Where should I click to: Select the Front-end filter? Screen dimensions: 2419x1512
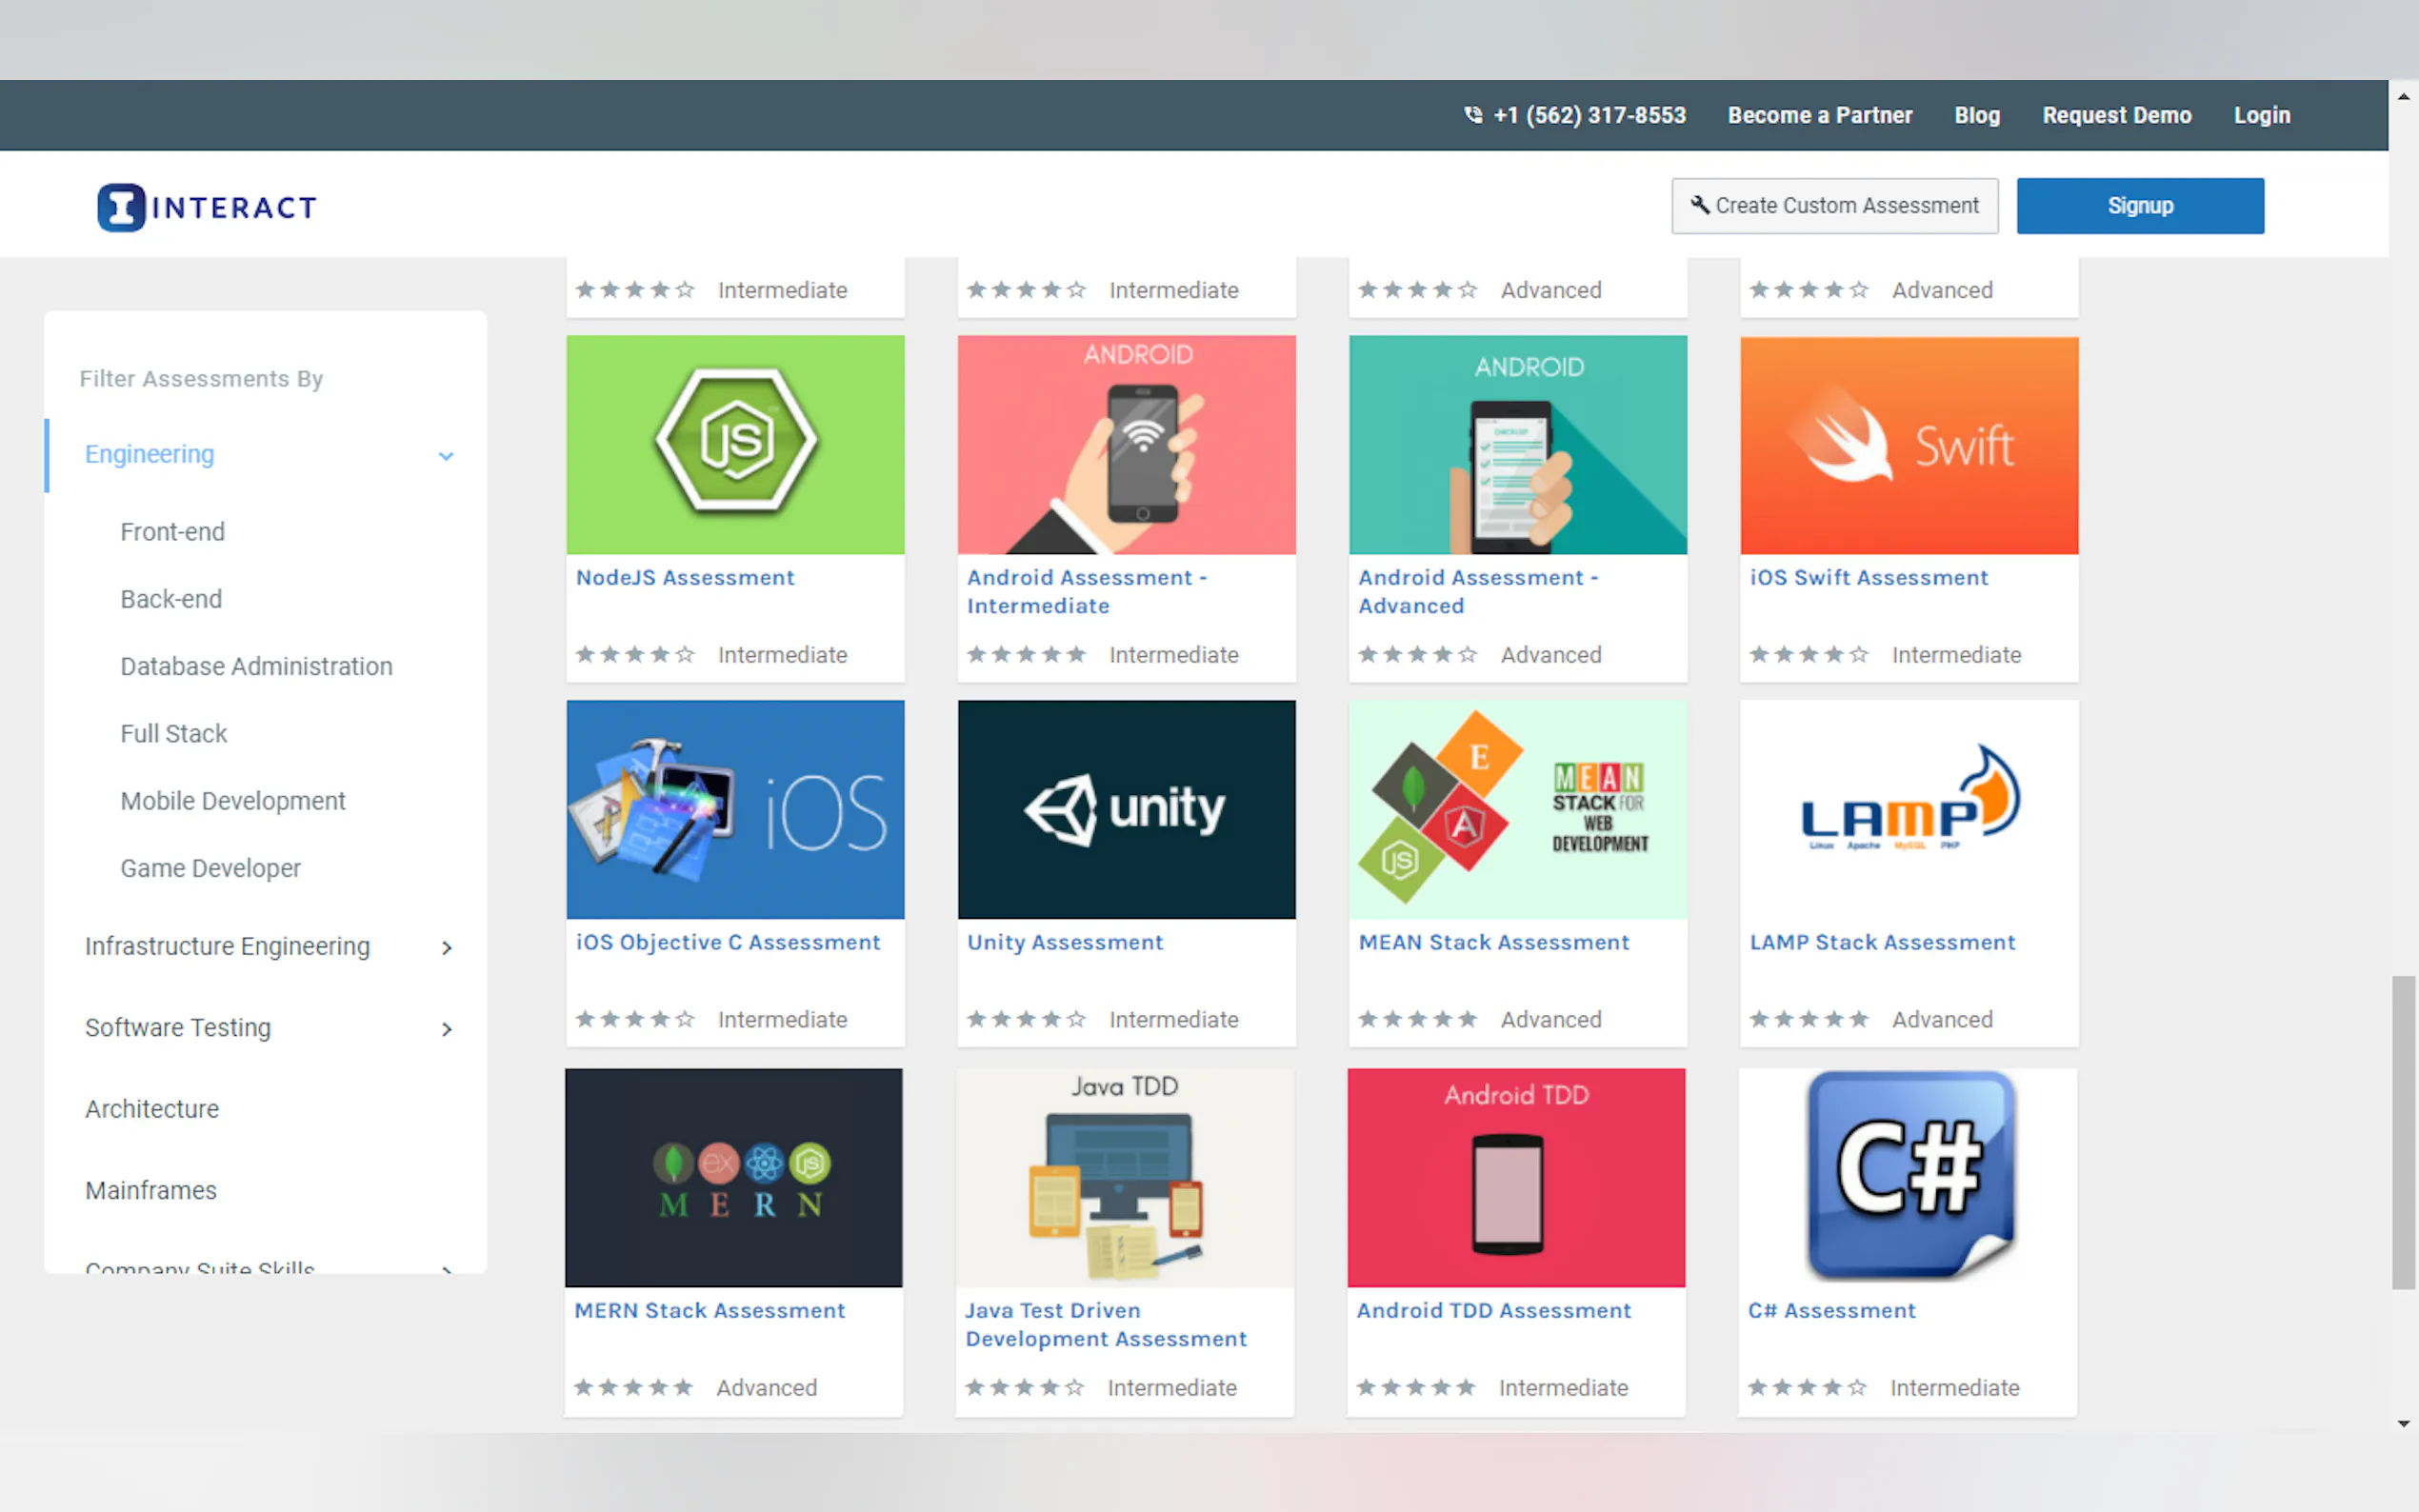coord(172,532)
